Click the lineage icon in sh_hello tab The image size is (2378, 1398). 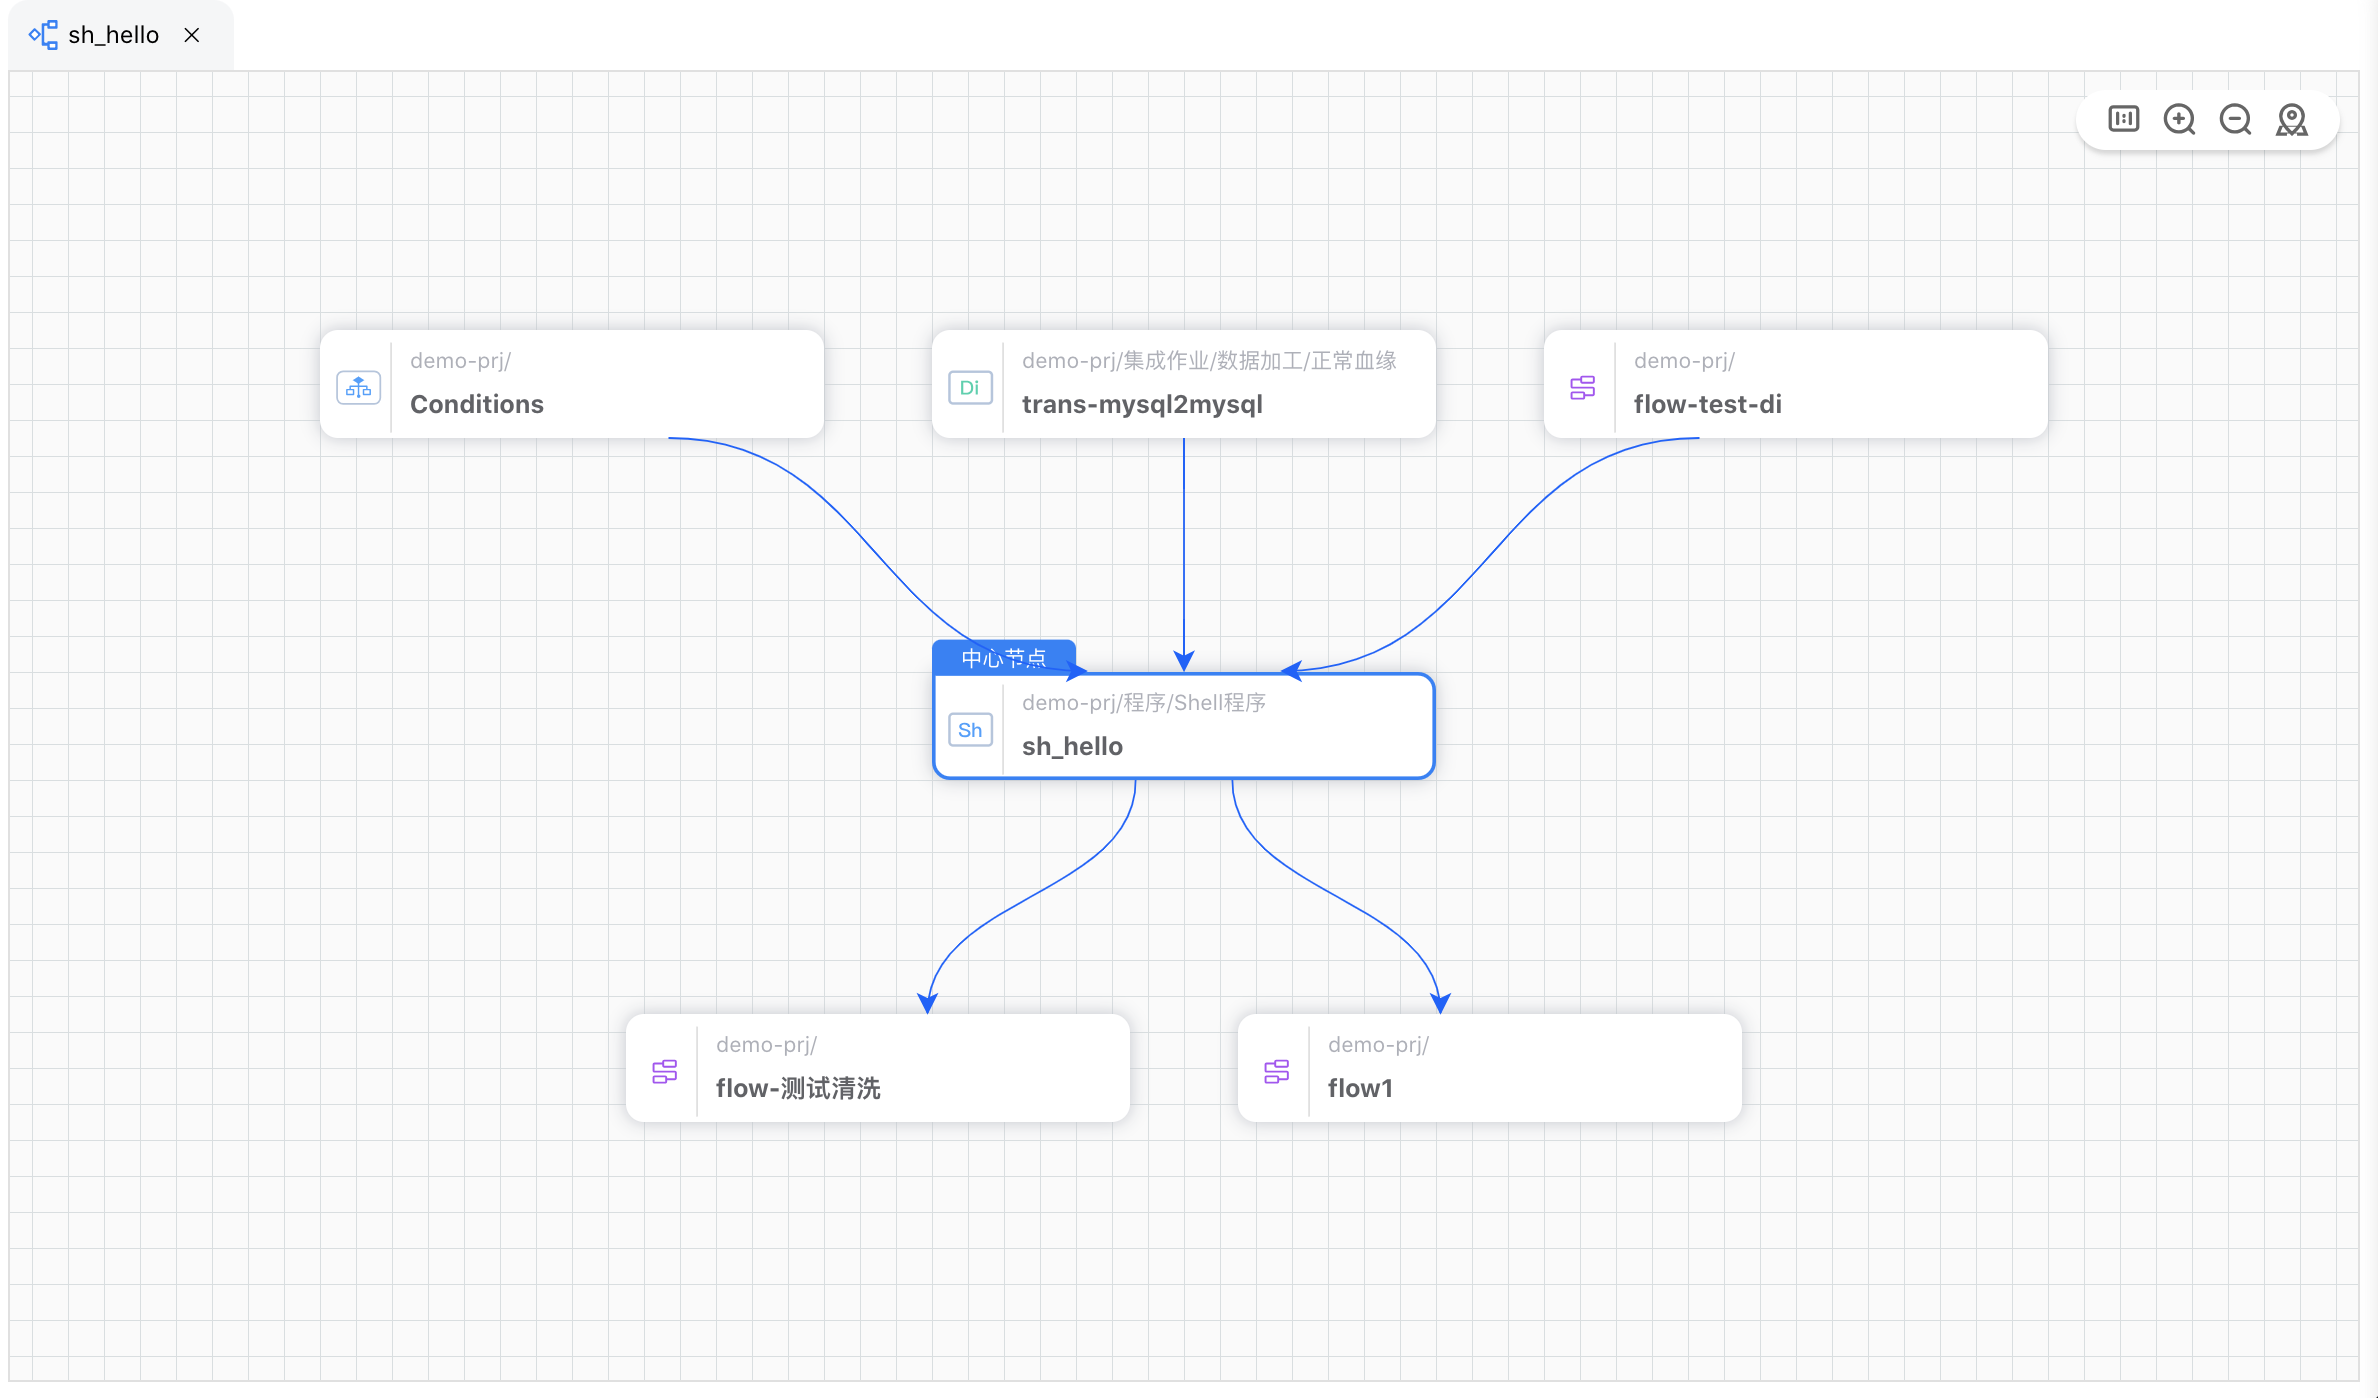pyautogui.click(x=43, y=35)
